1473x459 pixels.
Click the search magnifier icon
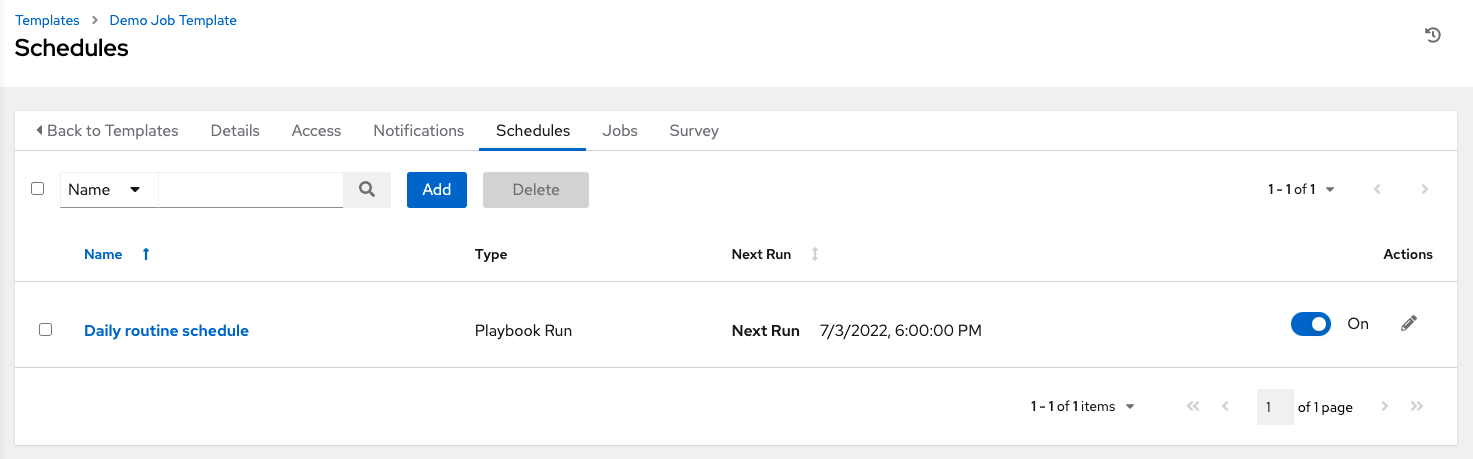367,189
